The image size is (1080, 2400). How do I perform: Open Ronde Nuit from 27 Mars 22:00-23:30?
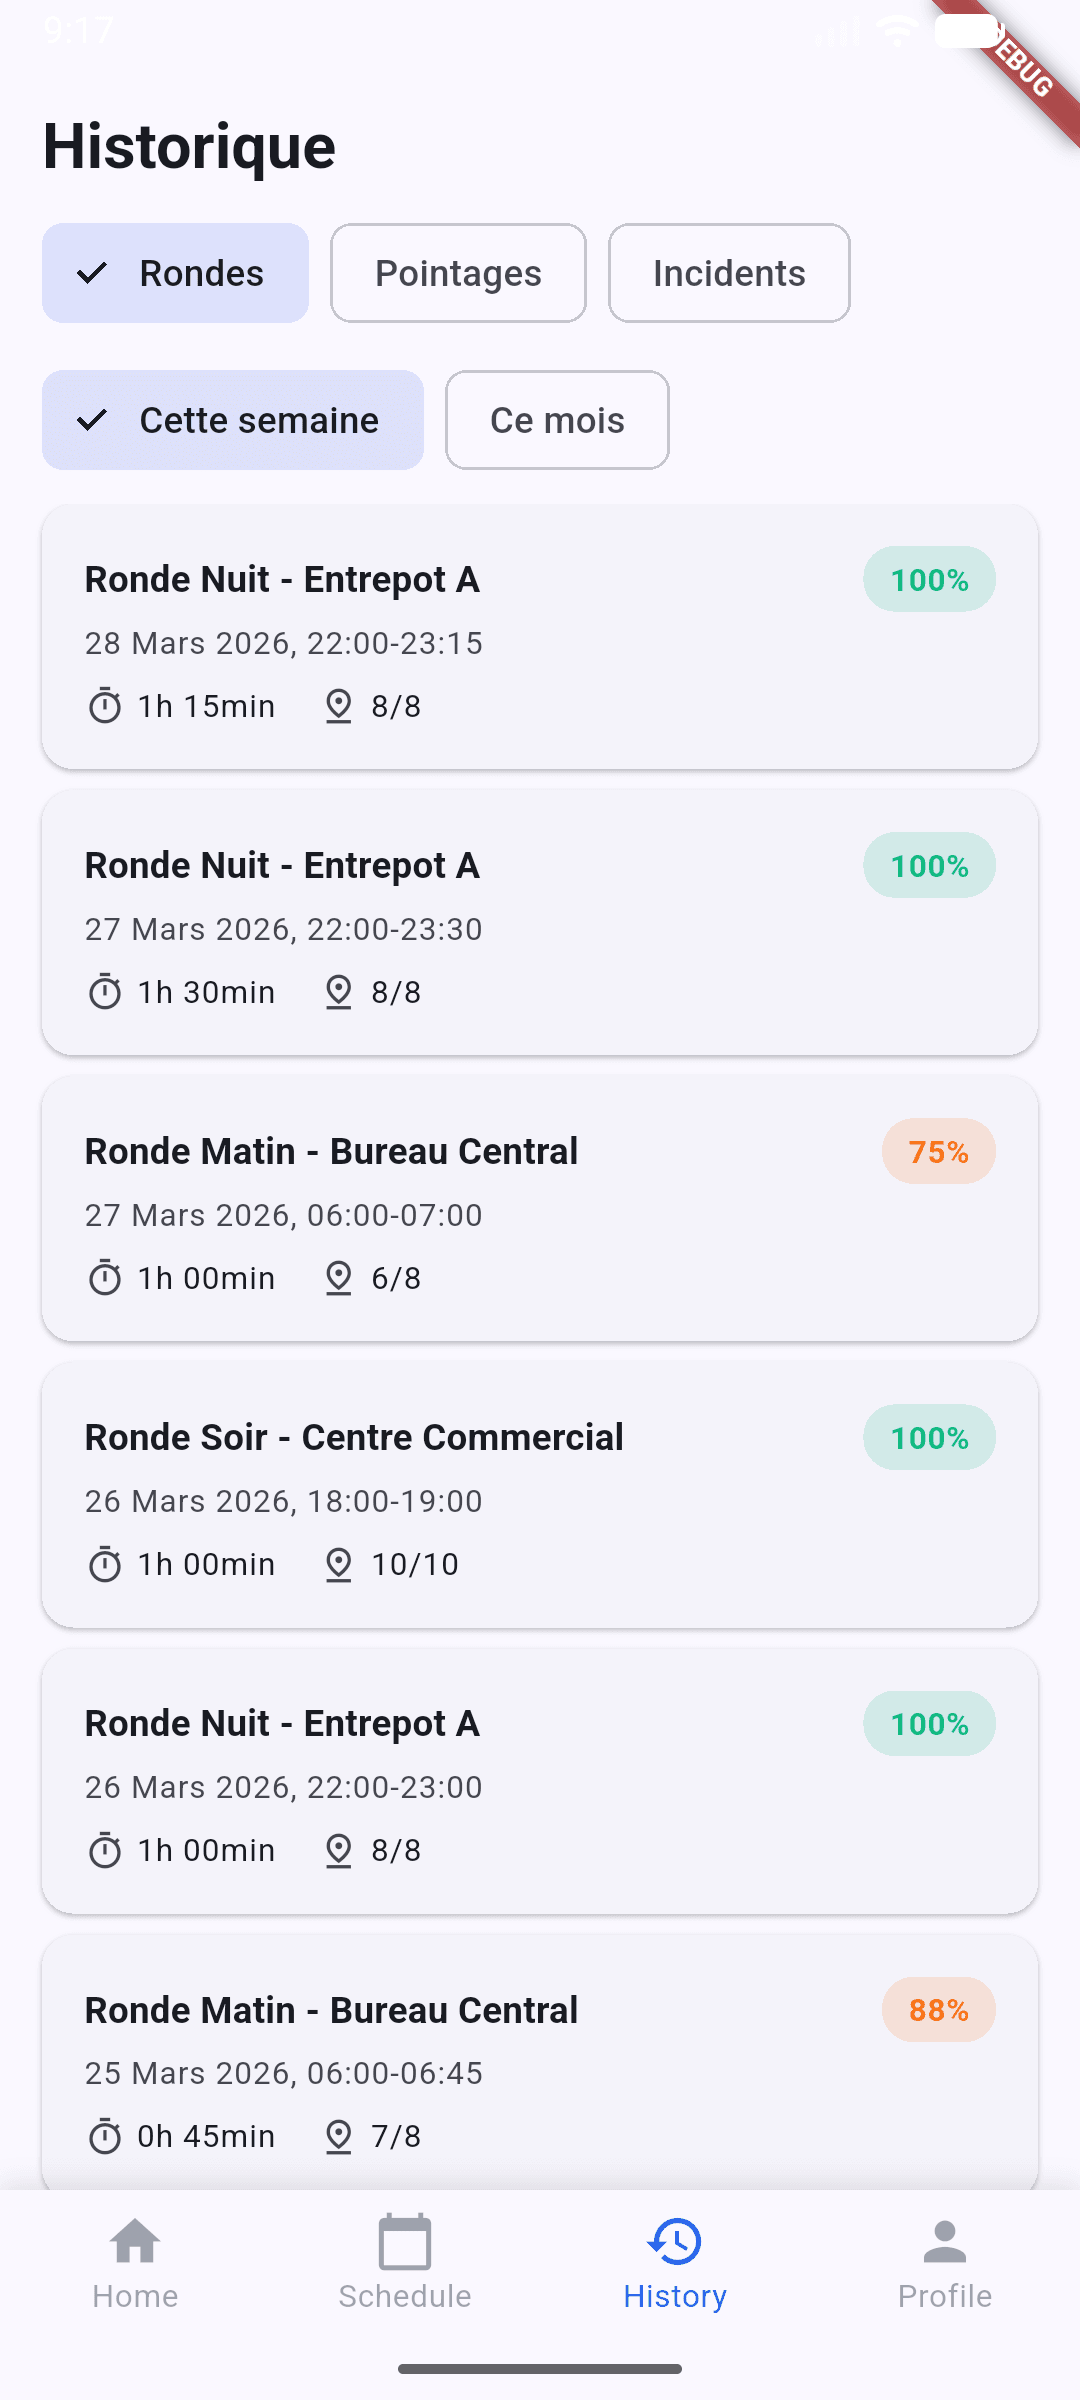pos(540,922)
